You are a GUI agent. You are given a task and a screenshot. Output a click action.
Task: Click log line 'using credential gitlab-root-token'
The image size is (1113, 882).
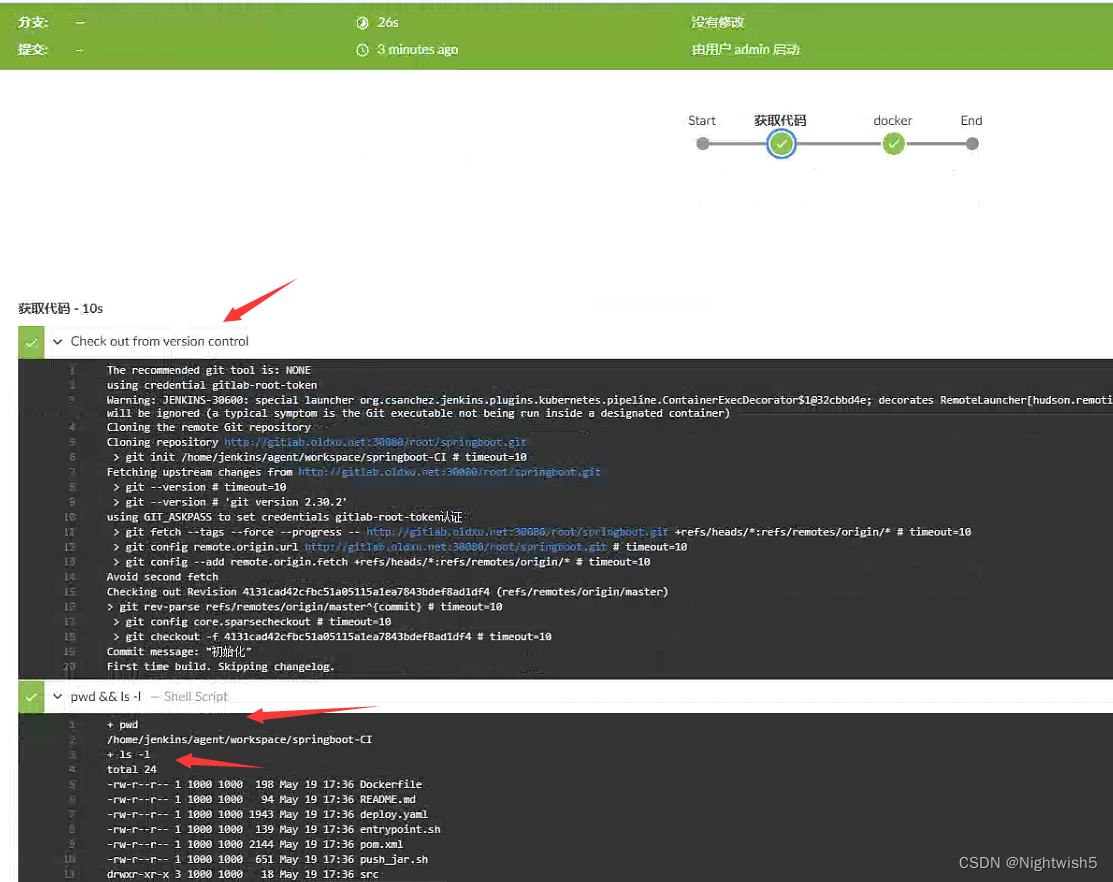coord(212,385)
